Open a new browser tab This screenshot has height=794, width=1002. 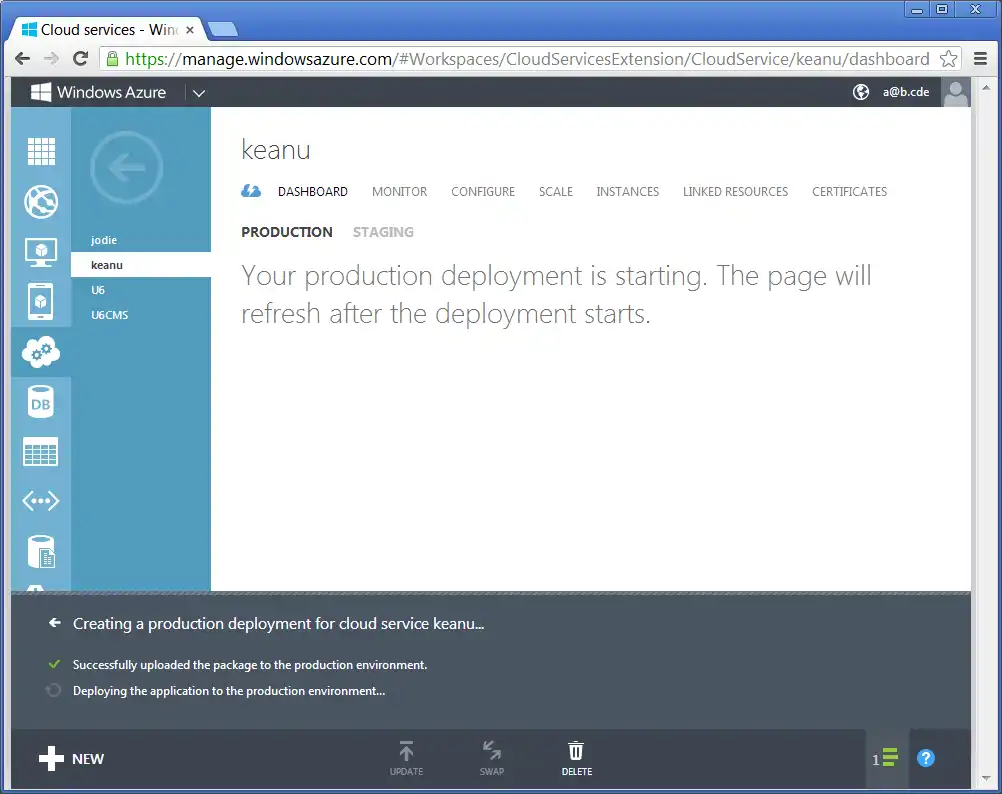[x=223, y=29]
